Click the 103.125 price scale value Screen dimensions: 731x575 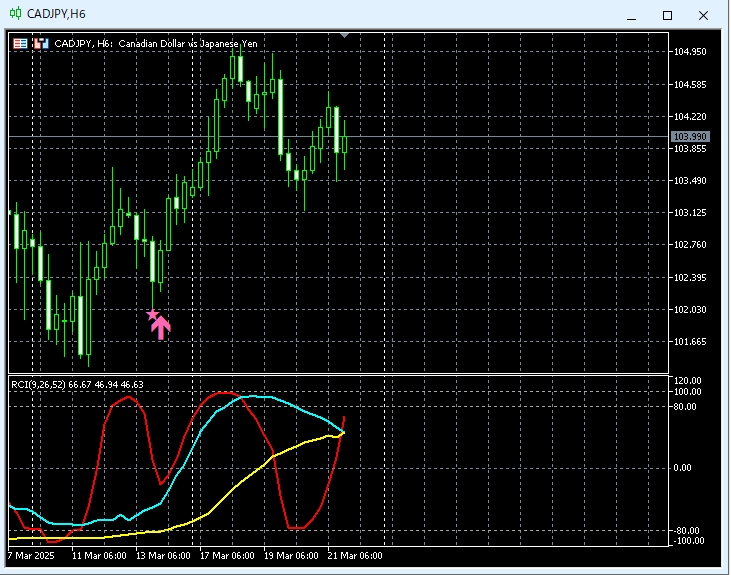click(x=690, y=213)
